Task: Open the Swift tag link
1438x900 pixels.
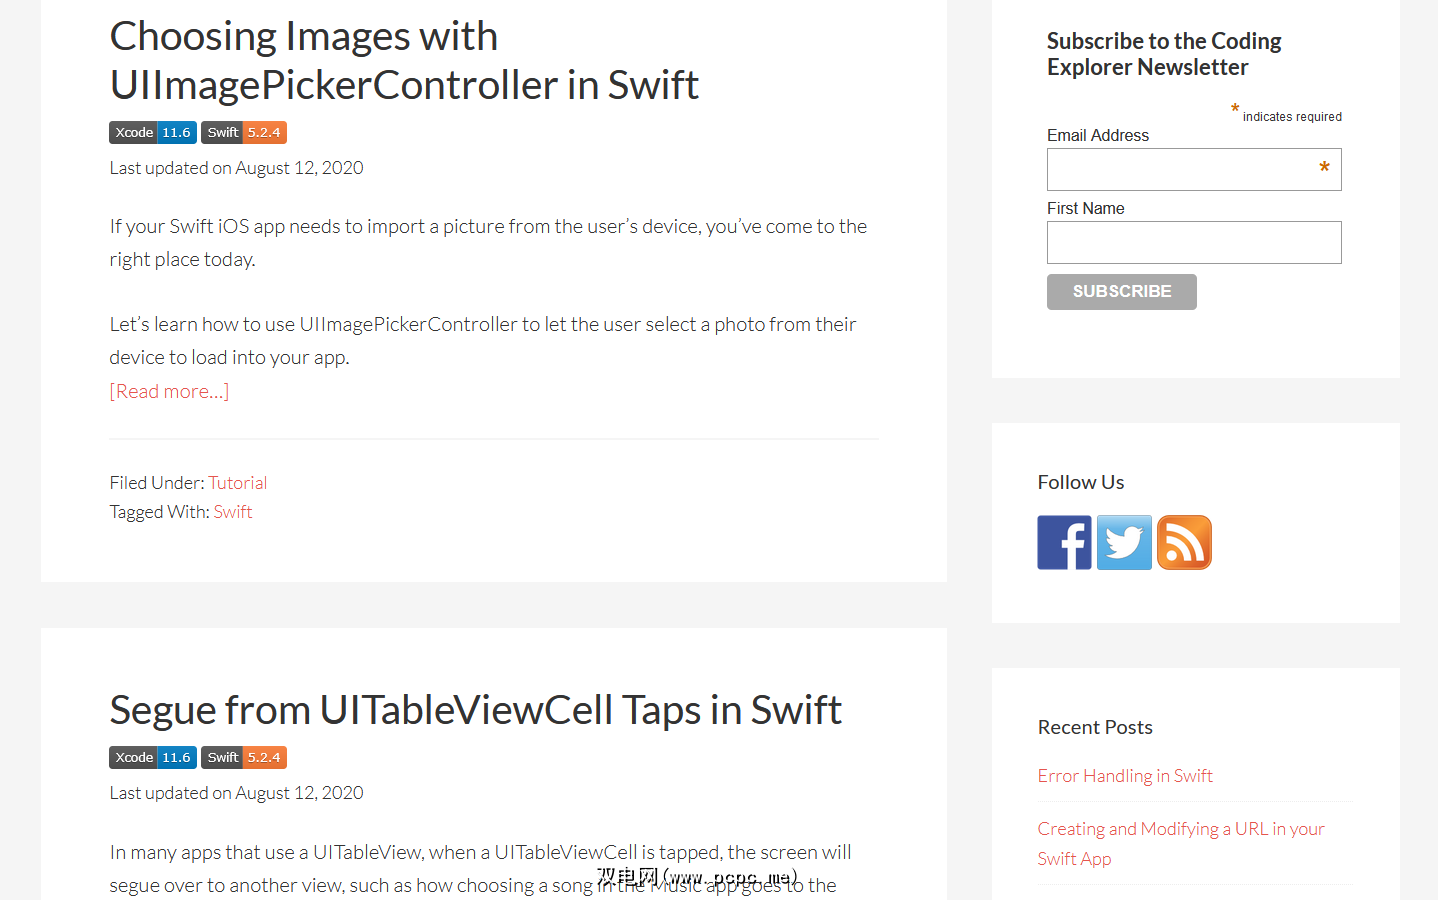Action: 232,512
